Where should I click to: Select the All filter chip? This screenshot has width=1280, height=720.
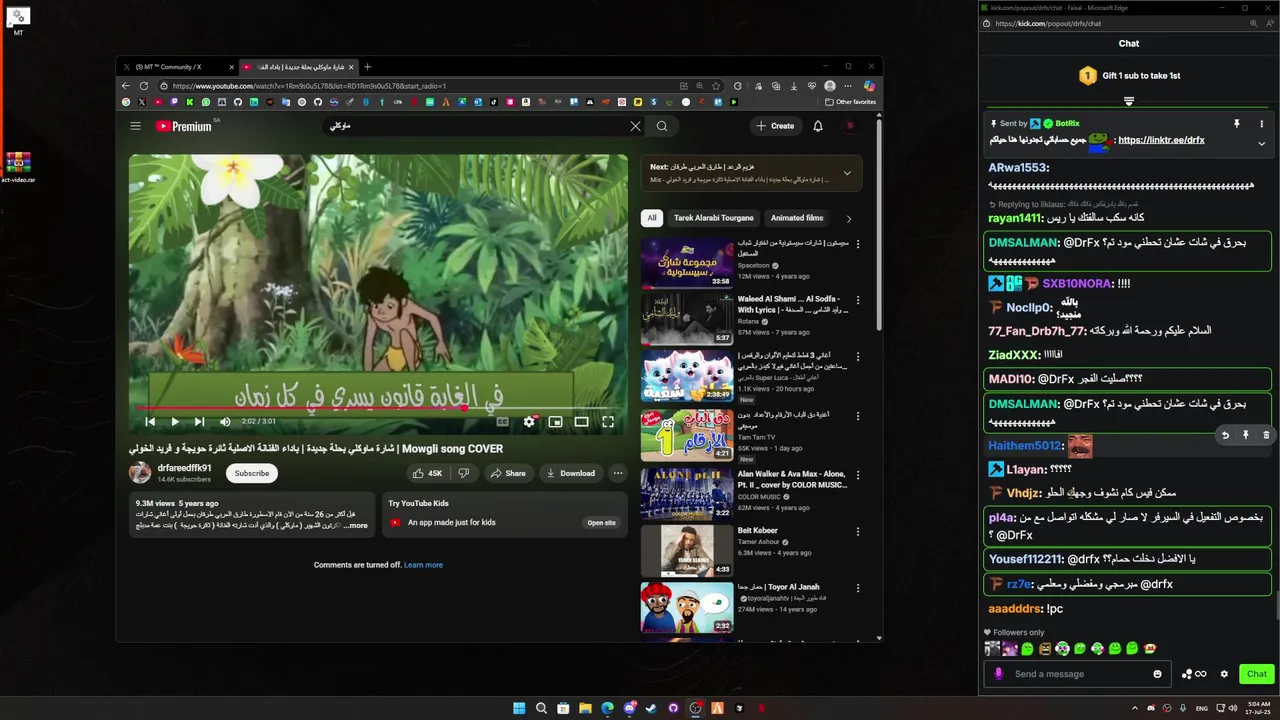point(651,218)
